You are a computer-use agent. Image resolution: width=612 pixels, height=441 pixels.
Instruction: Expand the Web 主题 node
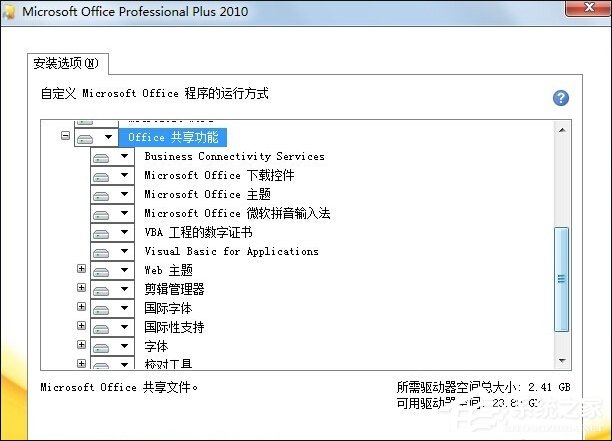click(82, 270)
